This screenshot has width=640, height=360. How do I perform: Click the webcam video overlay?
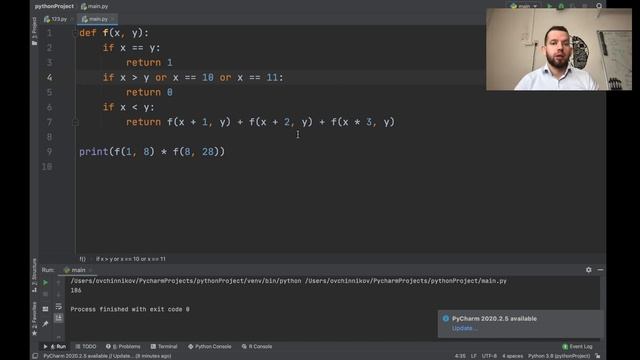click(559, 49)
